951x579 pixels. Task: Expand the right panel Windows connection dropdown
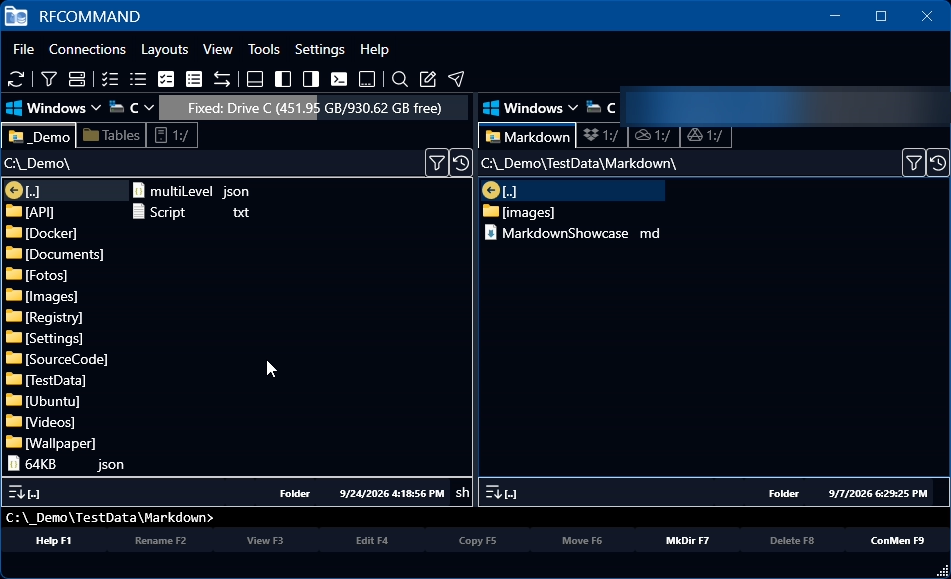click(530, 108)
